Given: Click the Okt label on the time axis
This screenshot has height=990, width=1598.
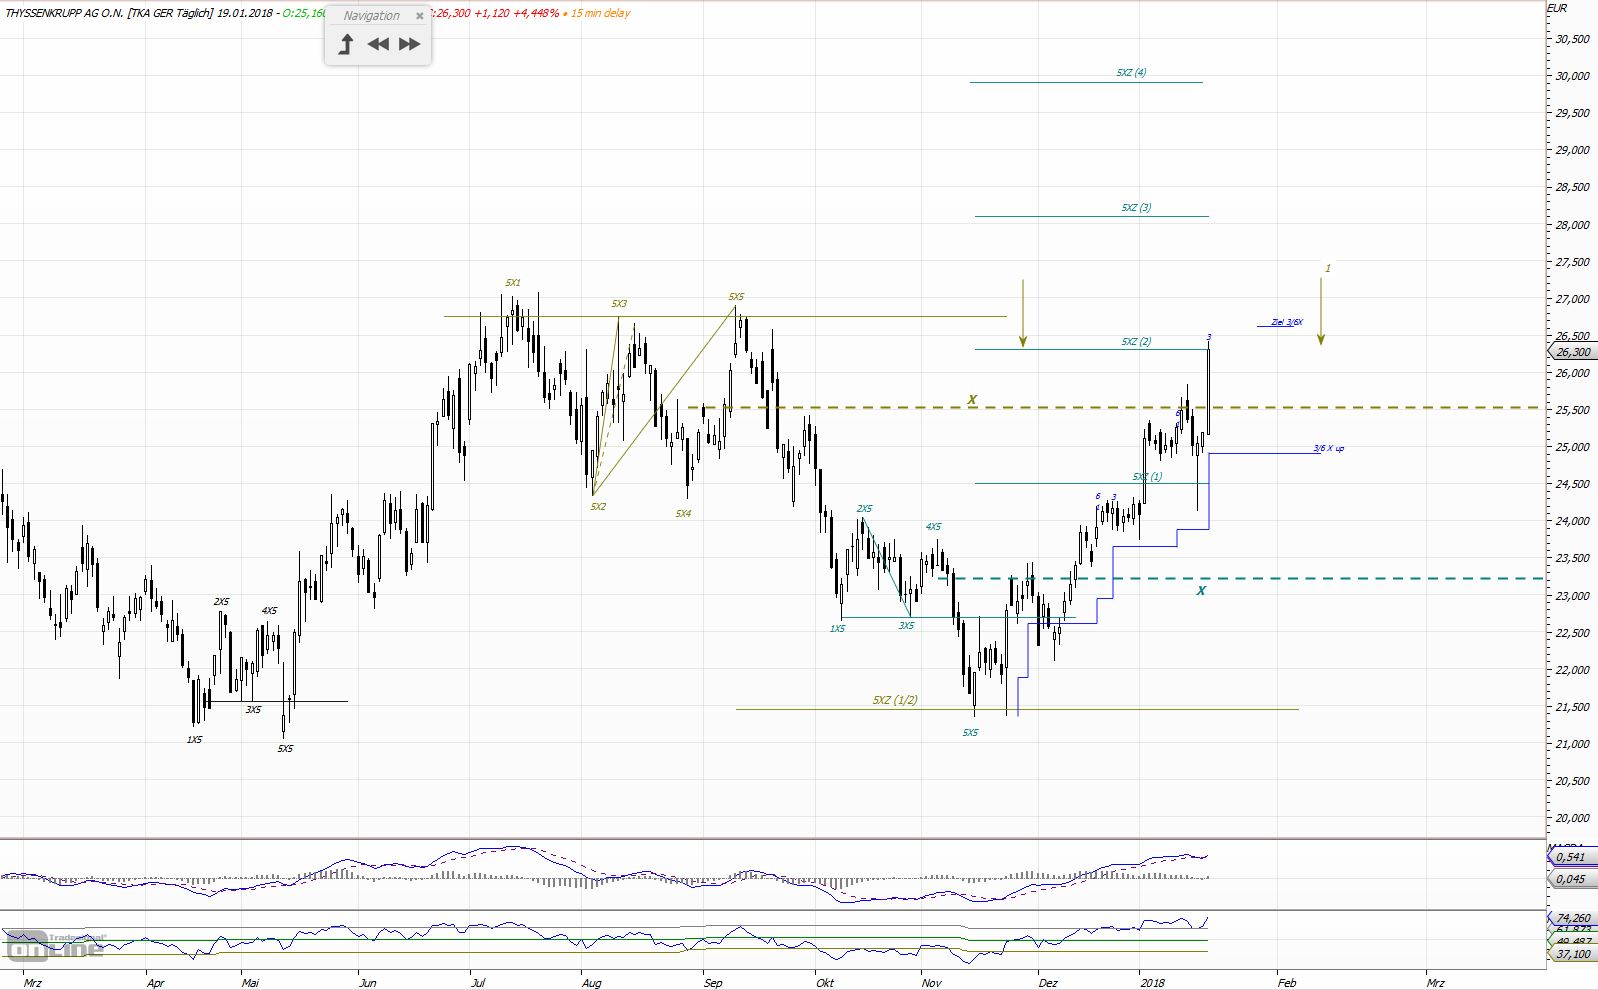Looking at the screenshot, I should (x=825, y=983).
